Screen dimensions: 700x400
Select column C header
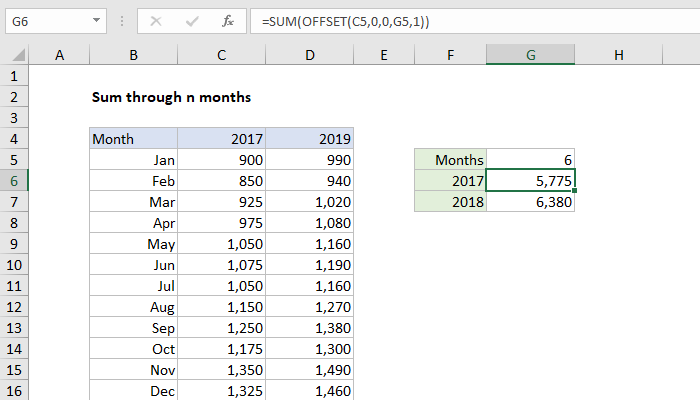(x=221, y=57)
